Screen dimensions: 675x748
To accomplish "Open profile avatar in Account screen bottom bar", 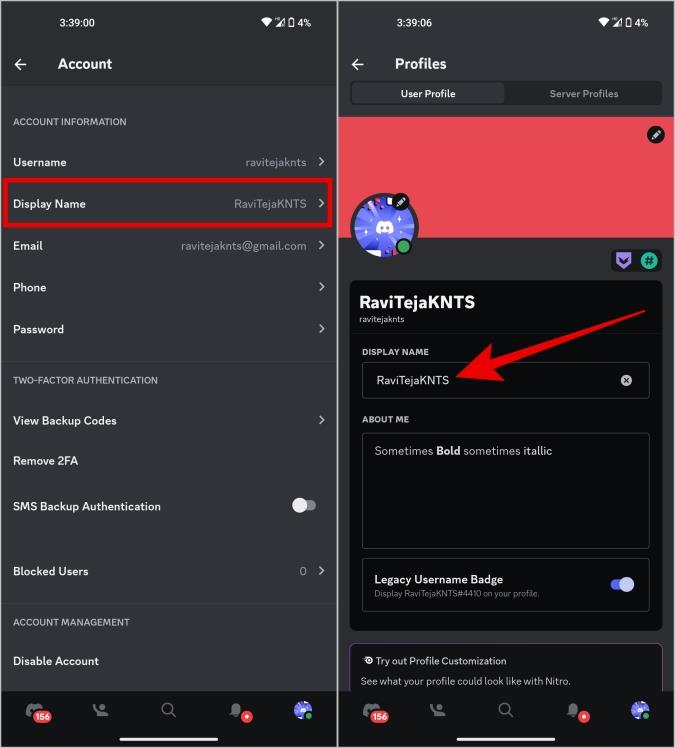I will coord(303,710).
